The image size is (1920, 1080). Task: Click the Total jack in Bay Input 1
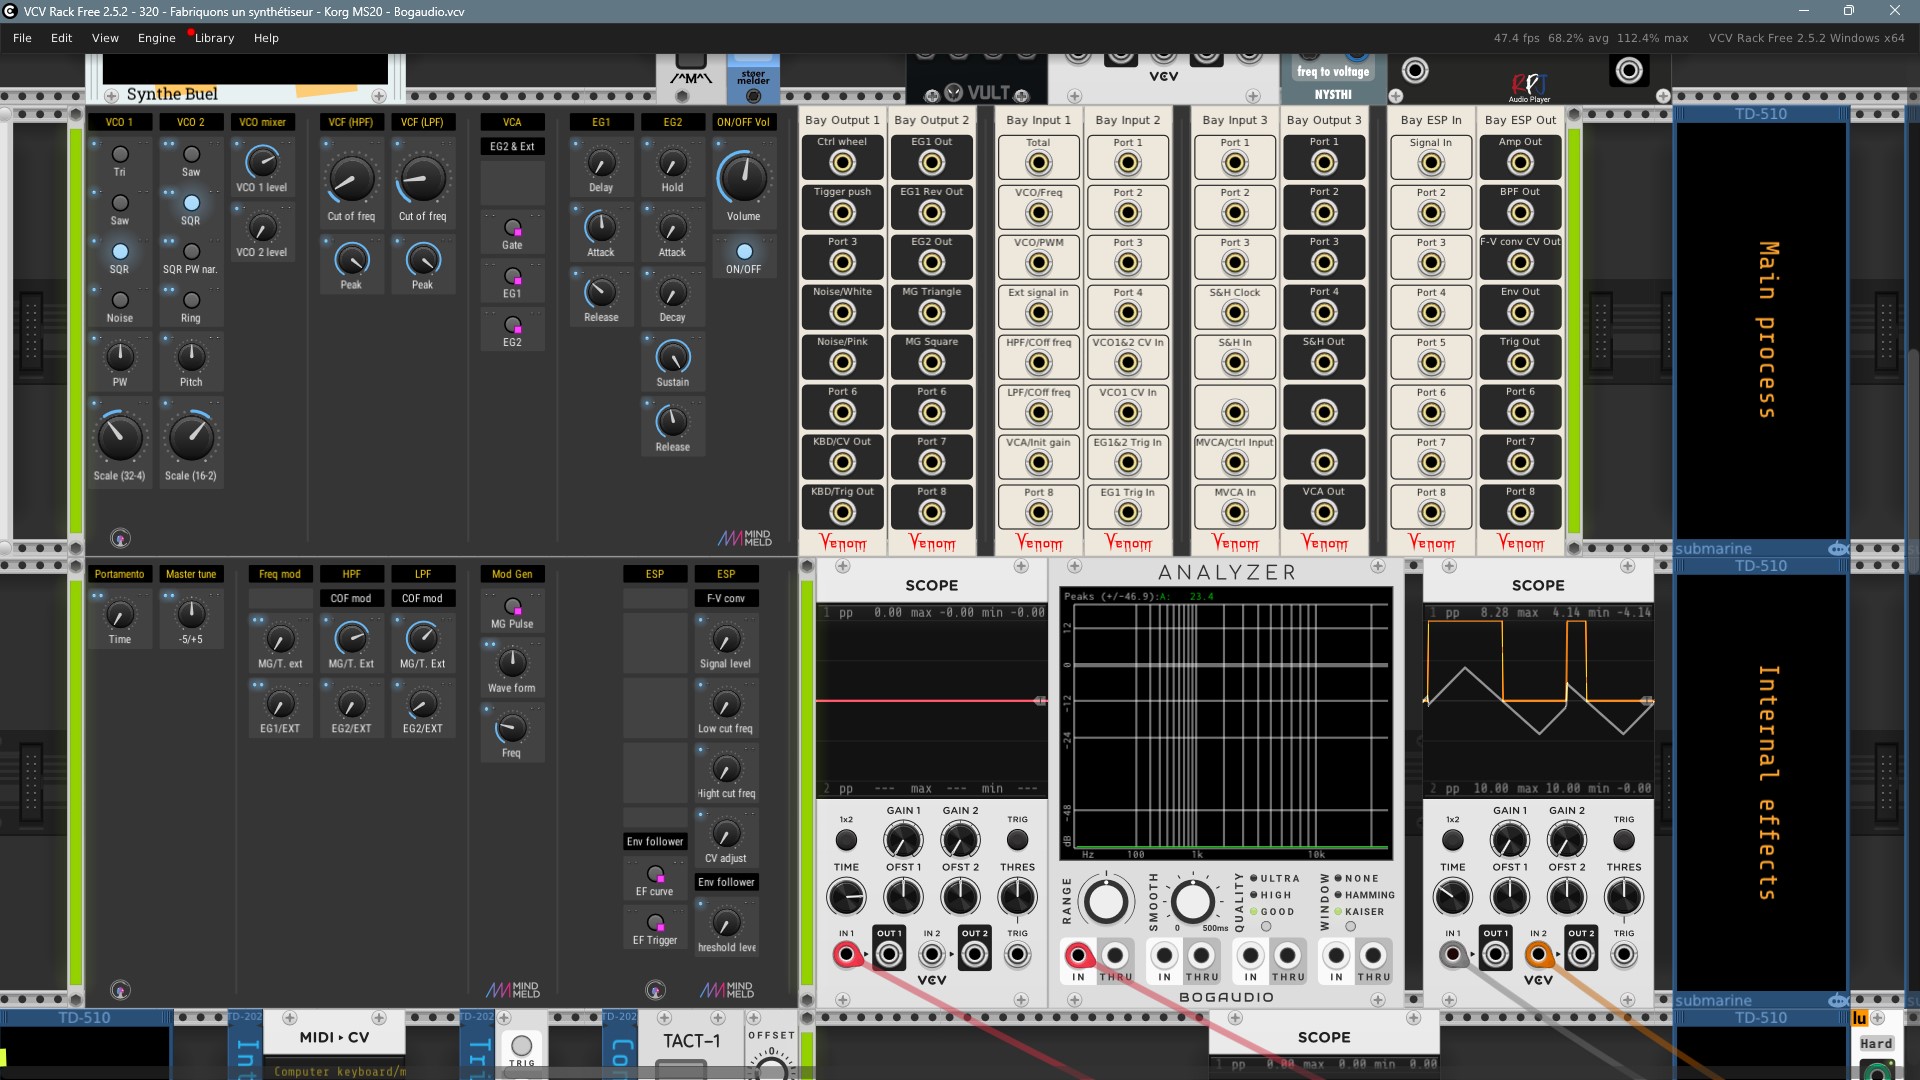click(1039, 163)
